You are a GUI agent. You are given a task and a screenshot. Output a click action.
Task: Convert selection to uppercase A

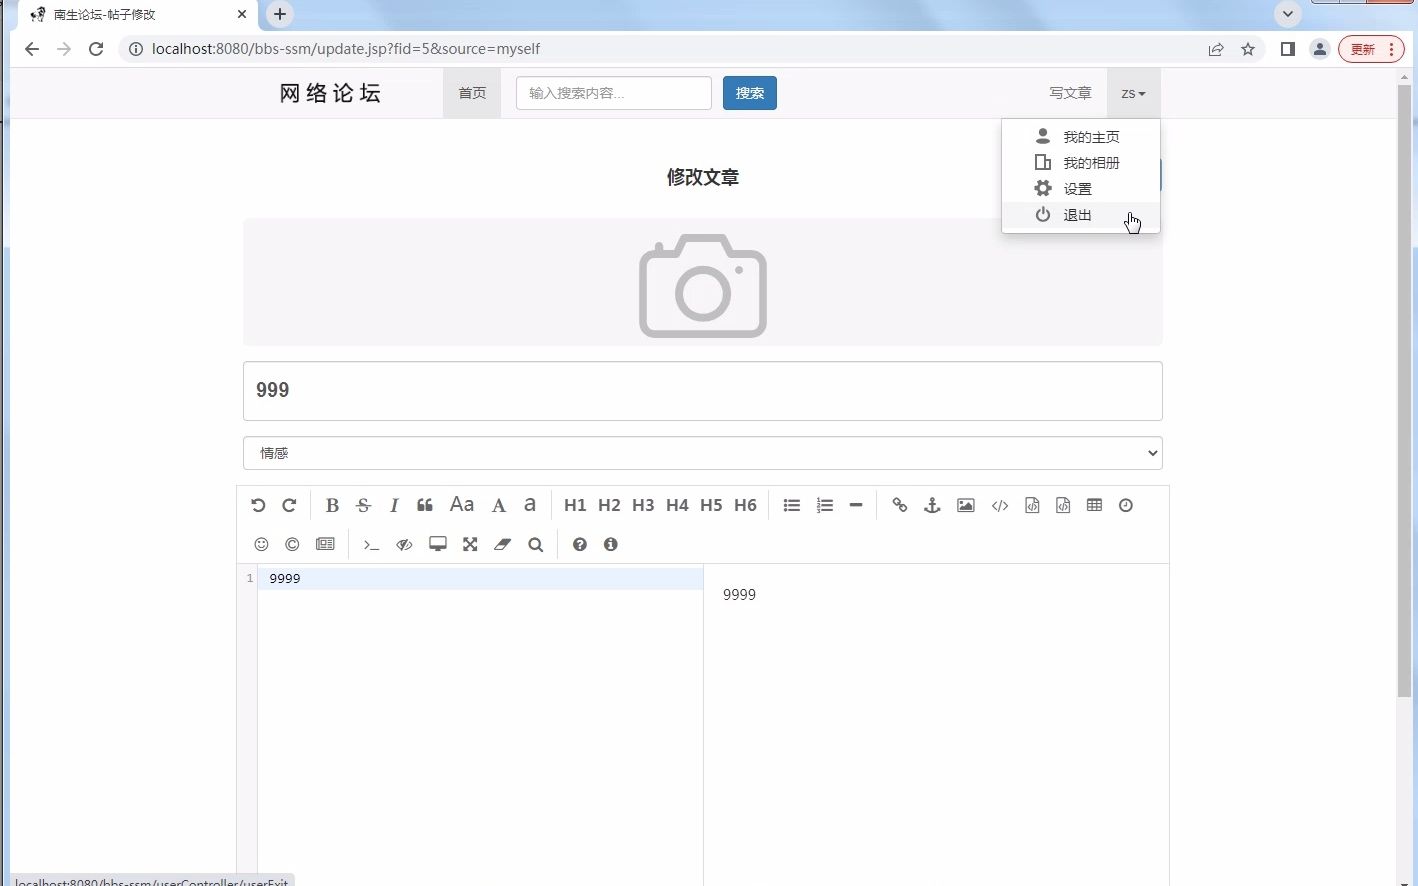pos(499,506)
